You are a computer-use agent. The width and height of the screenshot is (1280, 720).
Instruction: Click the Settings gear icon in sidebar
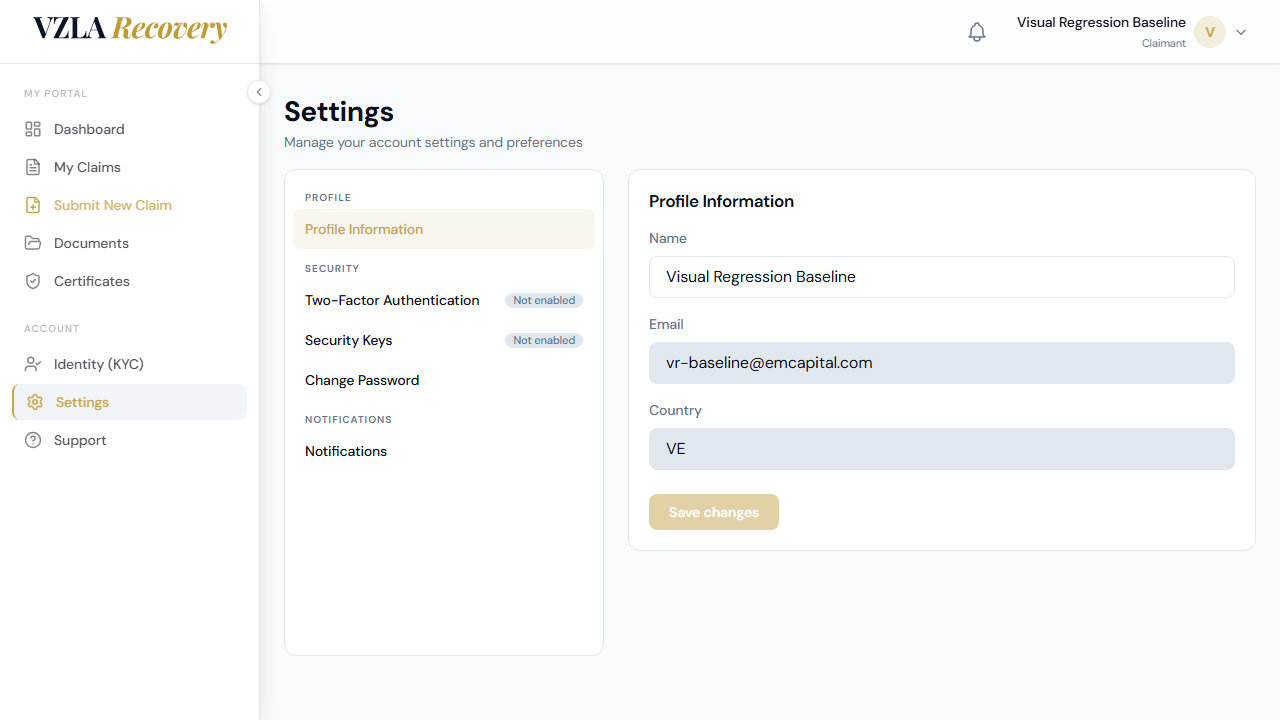(x=35, y=402)
